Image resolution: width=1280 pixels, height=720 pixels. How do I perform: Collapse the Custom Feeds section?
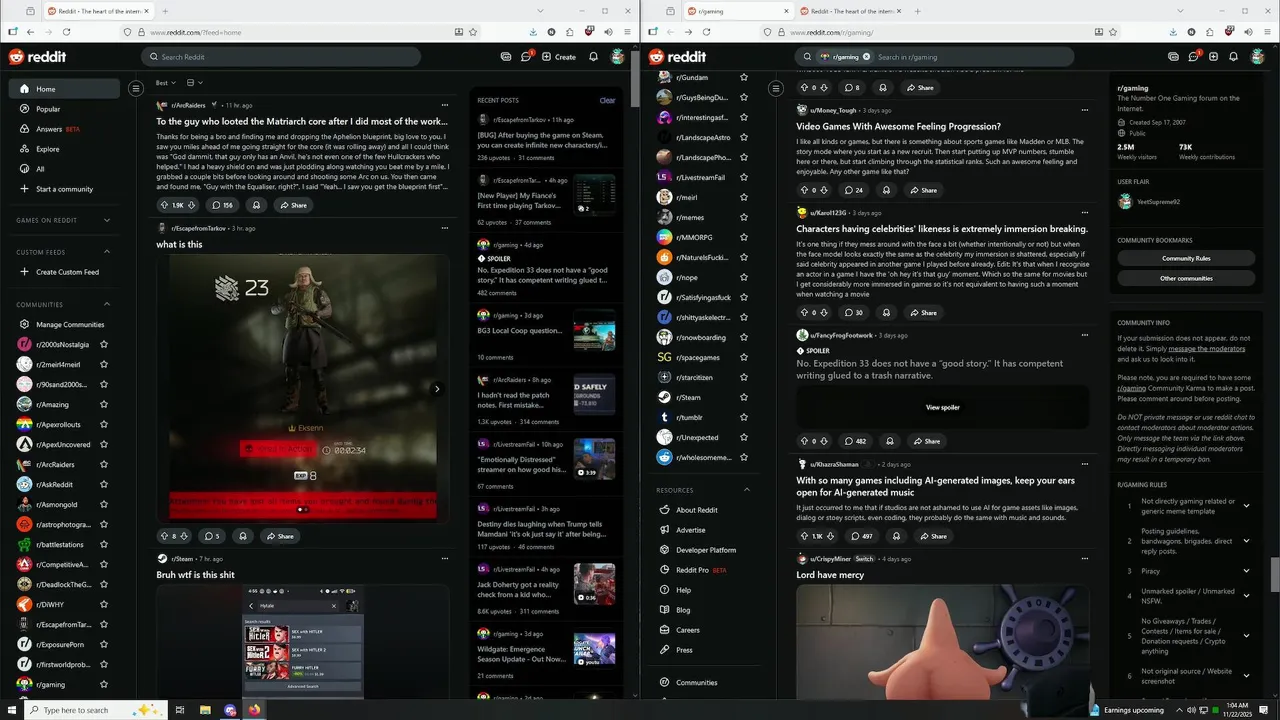[107, 252]
